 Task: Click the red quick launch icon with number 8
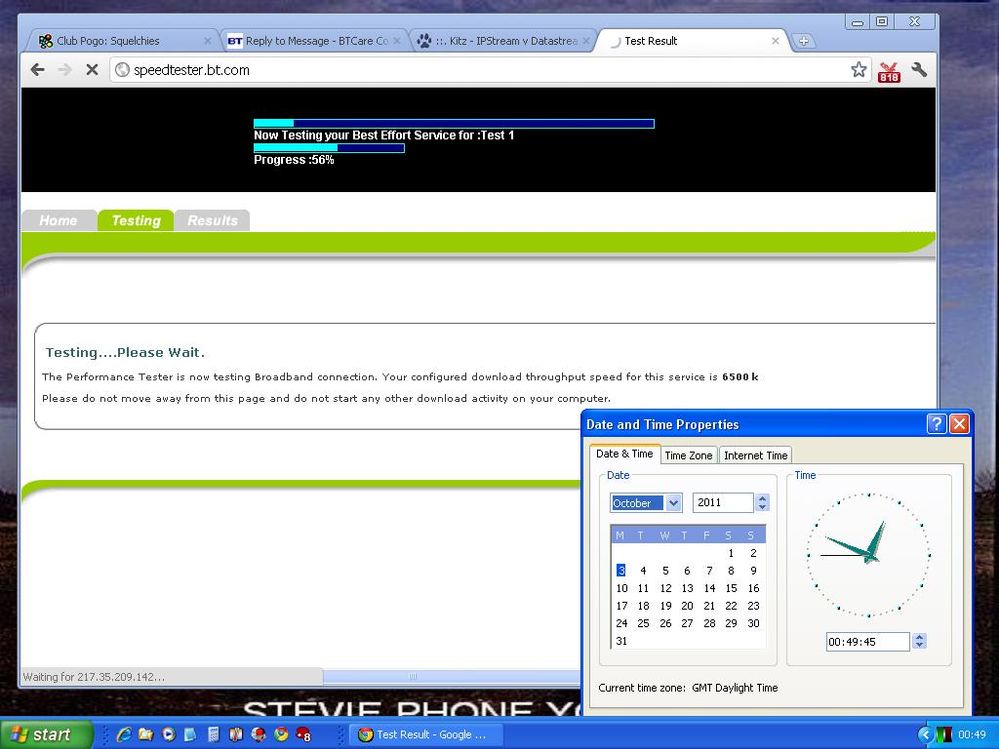point(303,734)
